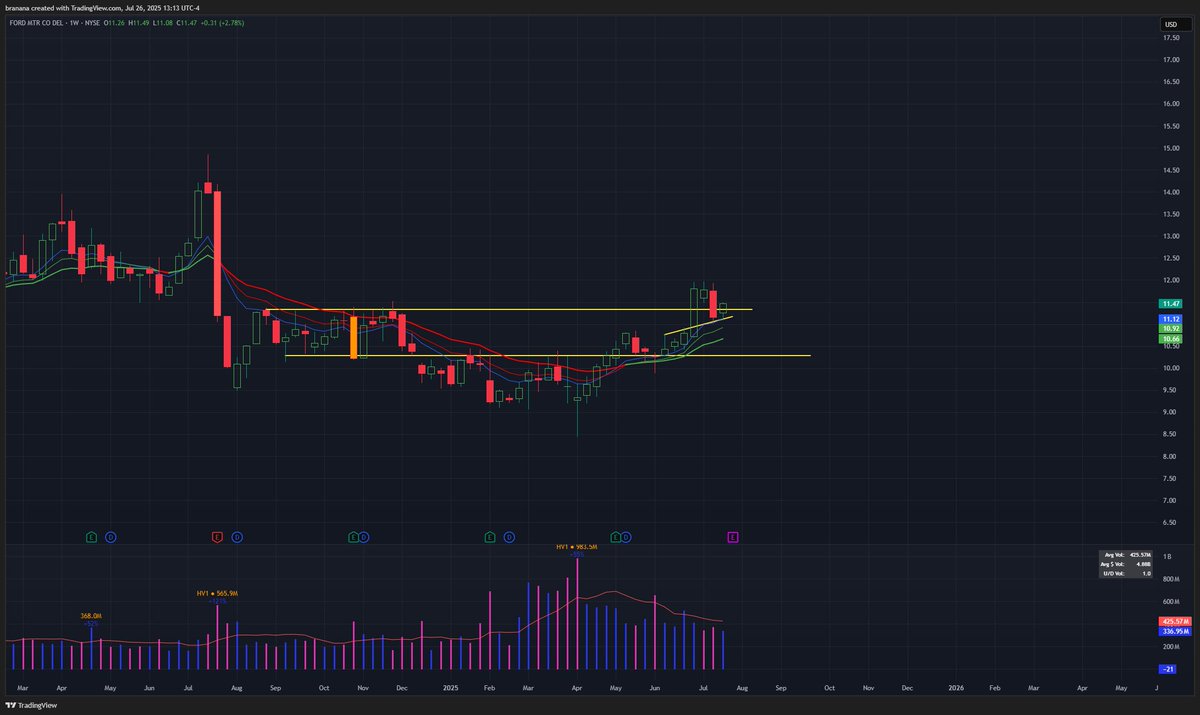Click the Avg Vol row in stats table
Viewport: 1200px width, 715px height.
(x=1125, y=555)
